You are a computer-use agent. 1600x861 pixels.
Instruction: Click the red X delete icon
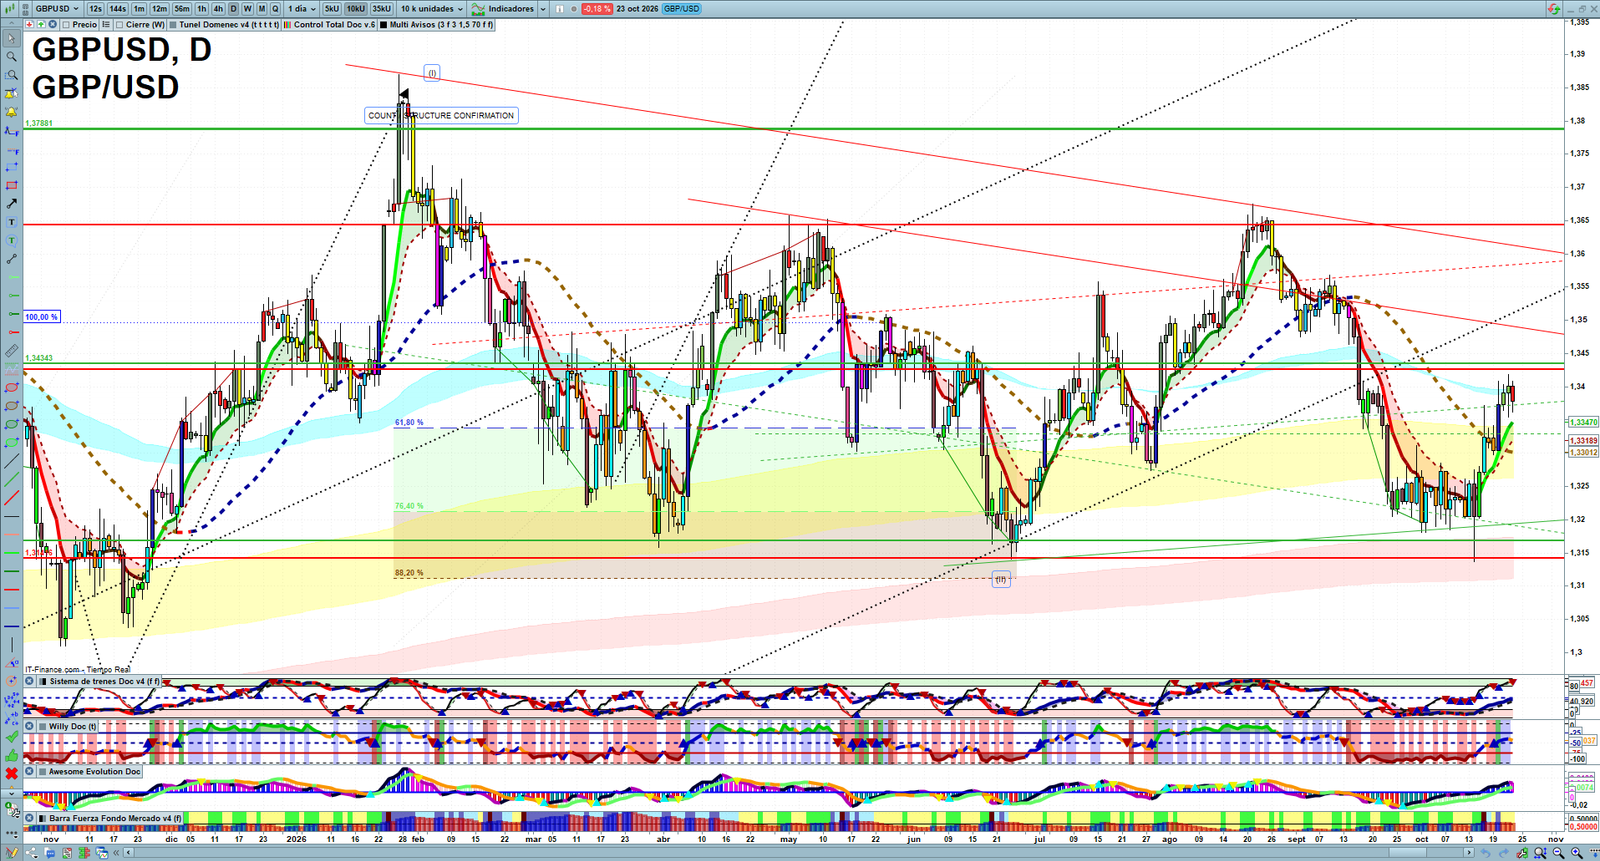(11, 773)
